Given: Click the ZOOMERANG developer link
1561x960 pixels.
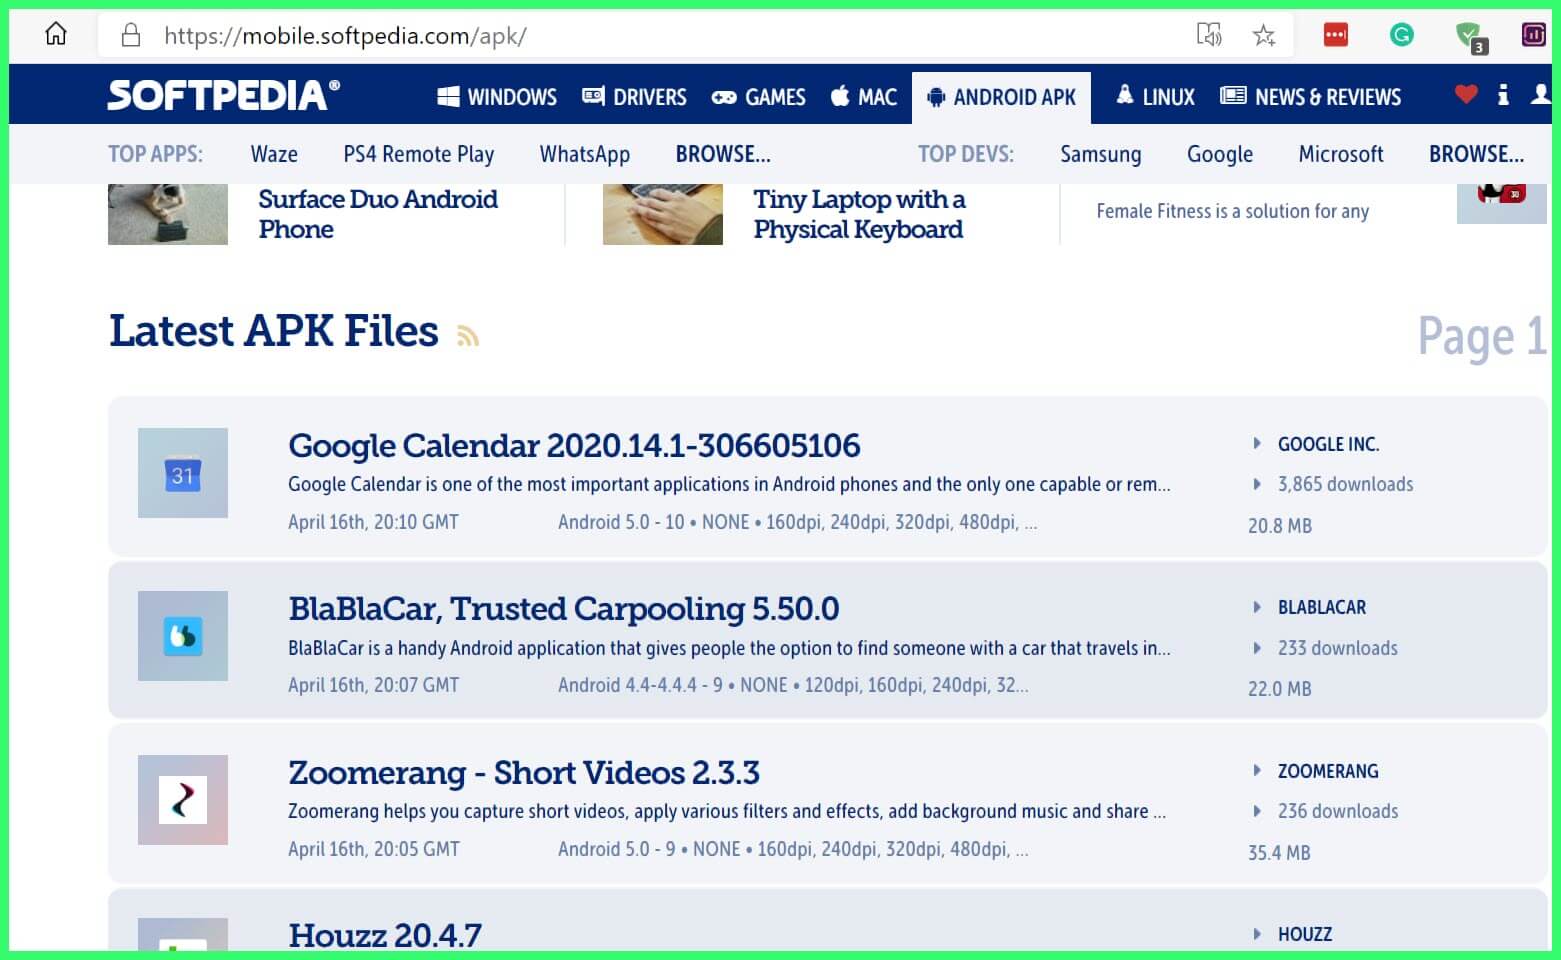Looking at the screenshot, I should click(x=1328, y=771).
